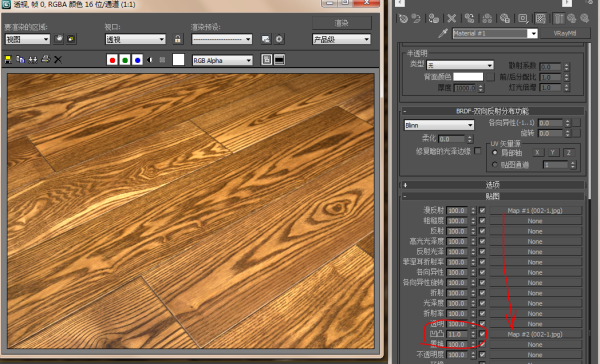Click the bump amount spinner arrows
The width and height of the screenshot is (600, 364).
[473, 334]
